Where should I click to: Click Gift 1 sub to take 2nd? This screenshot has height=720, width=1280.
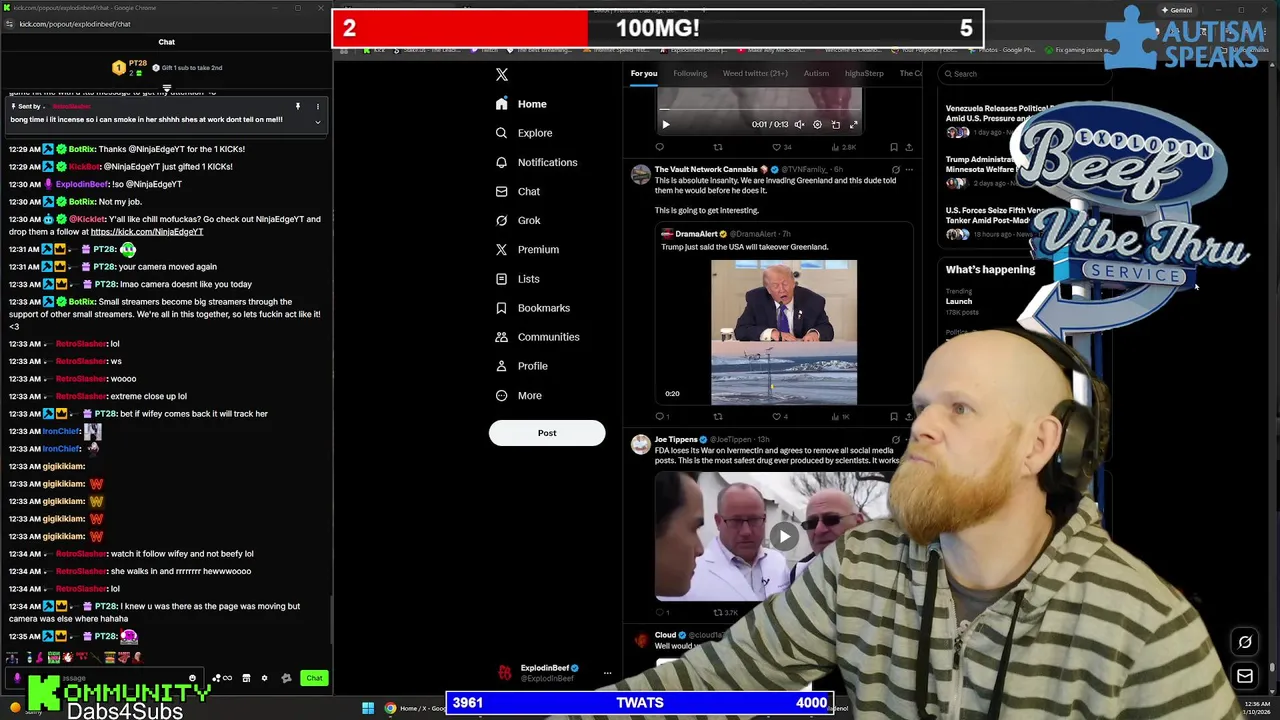click(x=188, y=68)
